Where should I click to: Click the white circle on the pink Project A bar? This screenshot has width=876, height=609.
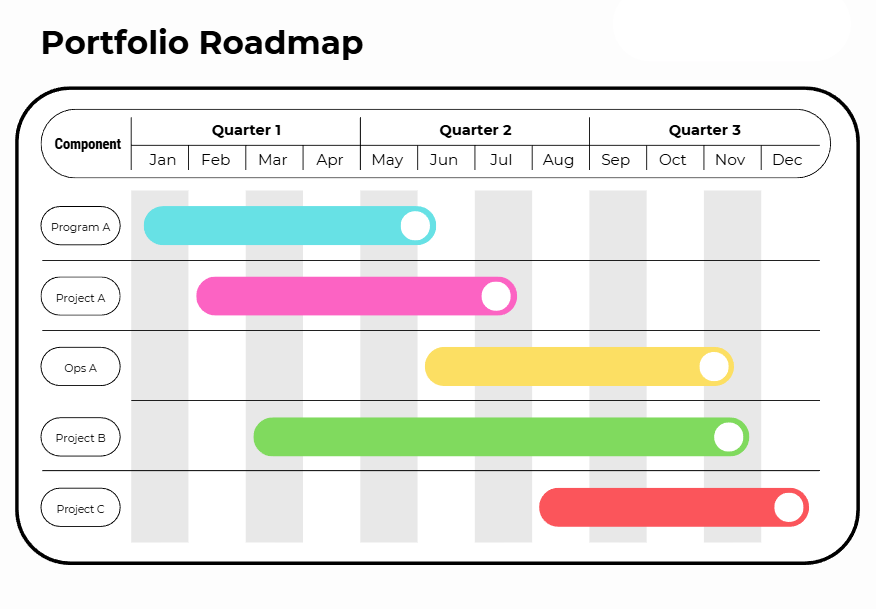(x=496, y=296)
